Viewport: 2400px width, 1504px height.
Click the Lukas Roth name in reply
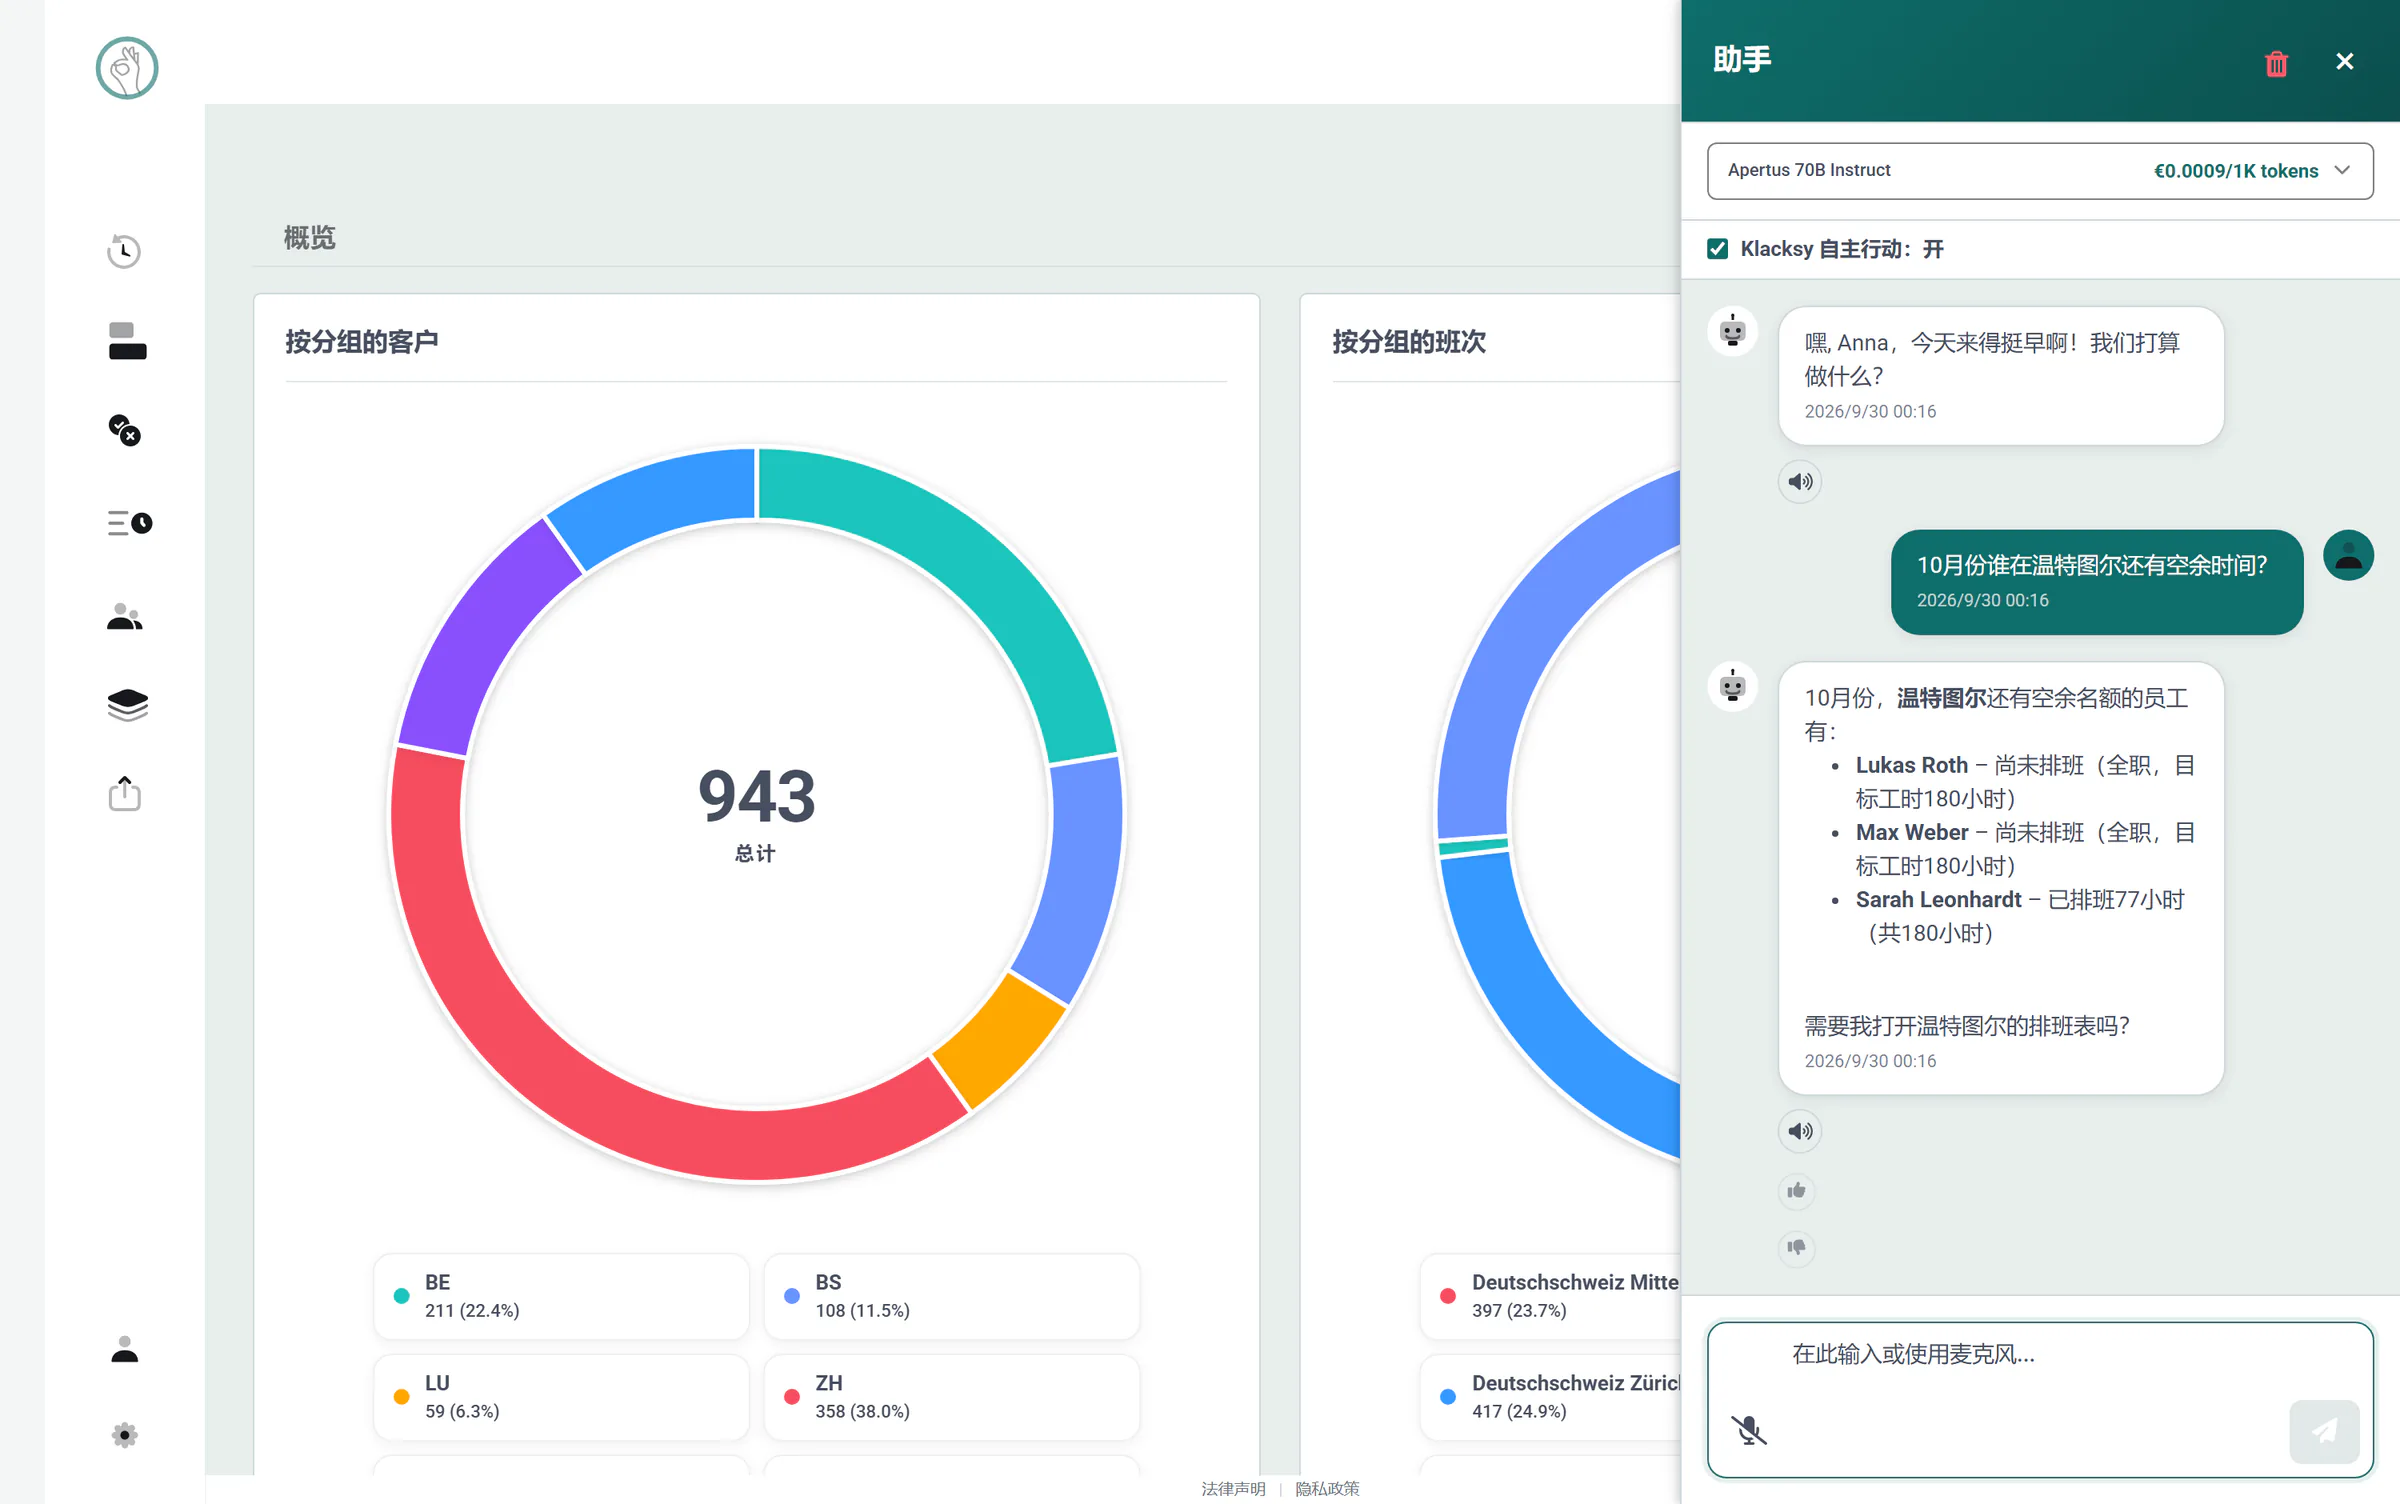coord(1911,765)
